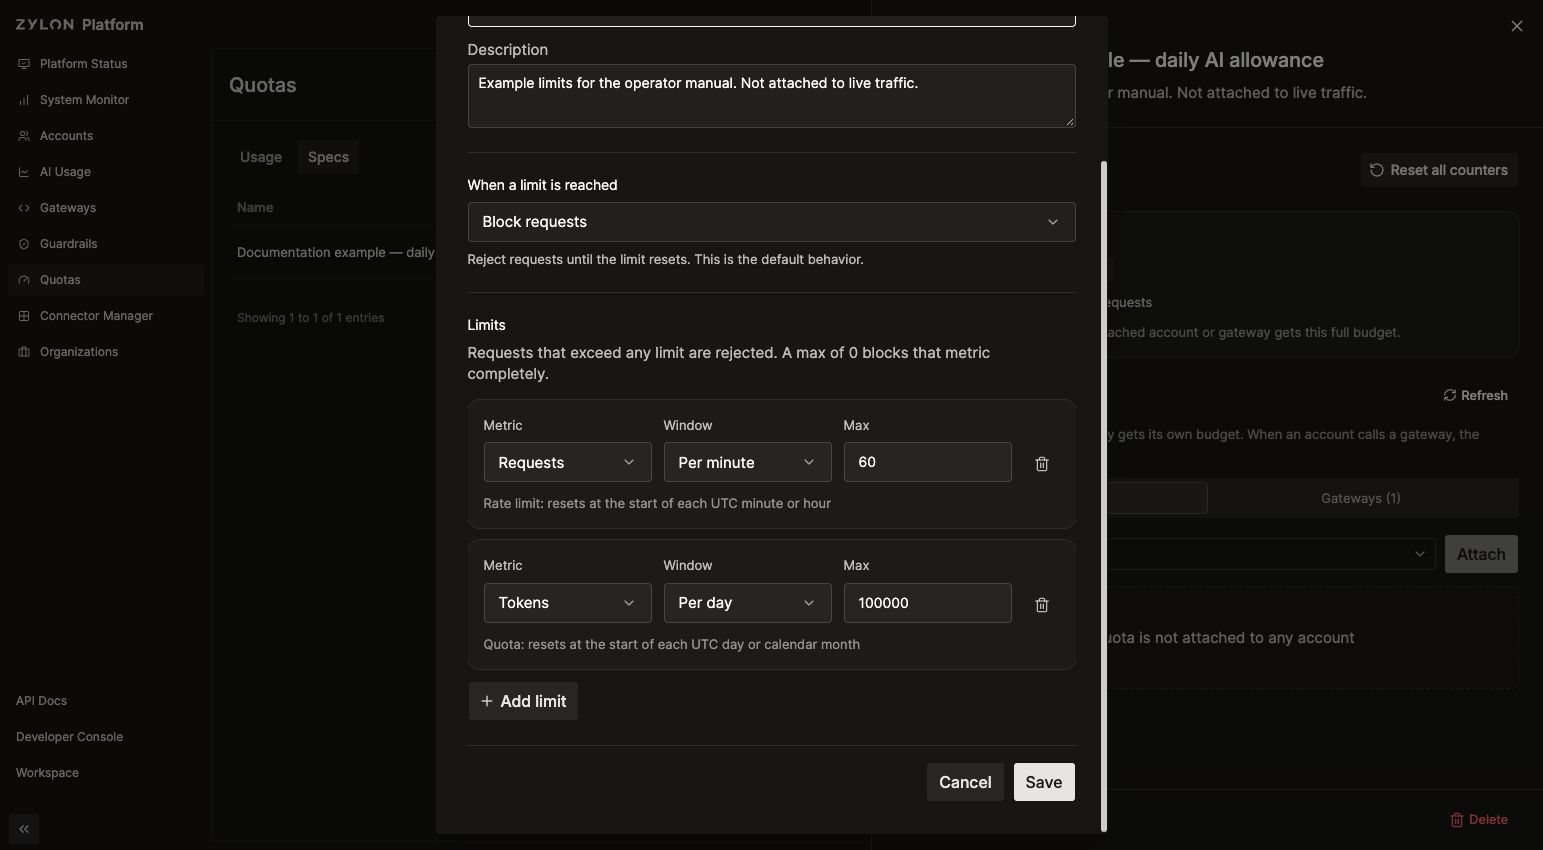This screenshot has height=850, width=1543.
Task: Open the Per day window dropdown
Action: point(747,603)
